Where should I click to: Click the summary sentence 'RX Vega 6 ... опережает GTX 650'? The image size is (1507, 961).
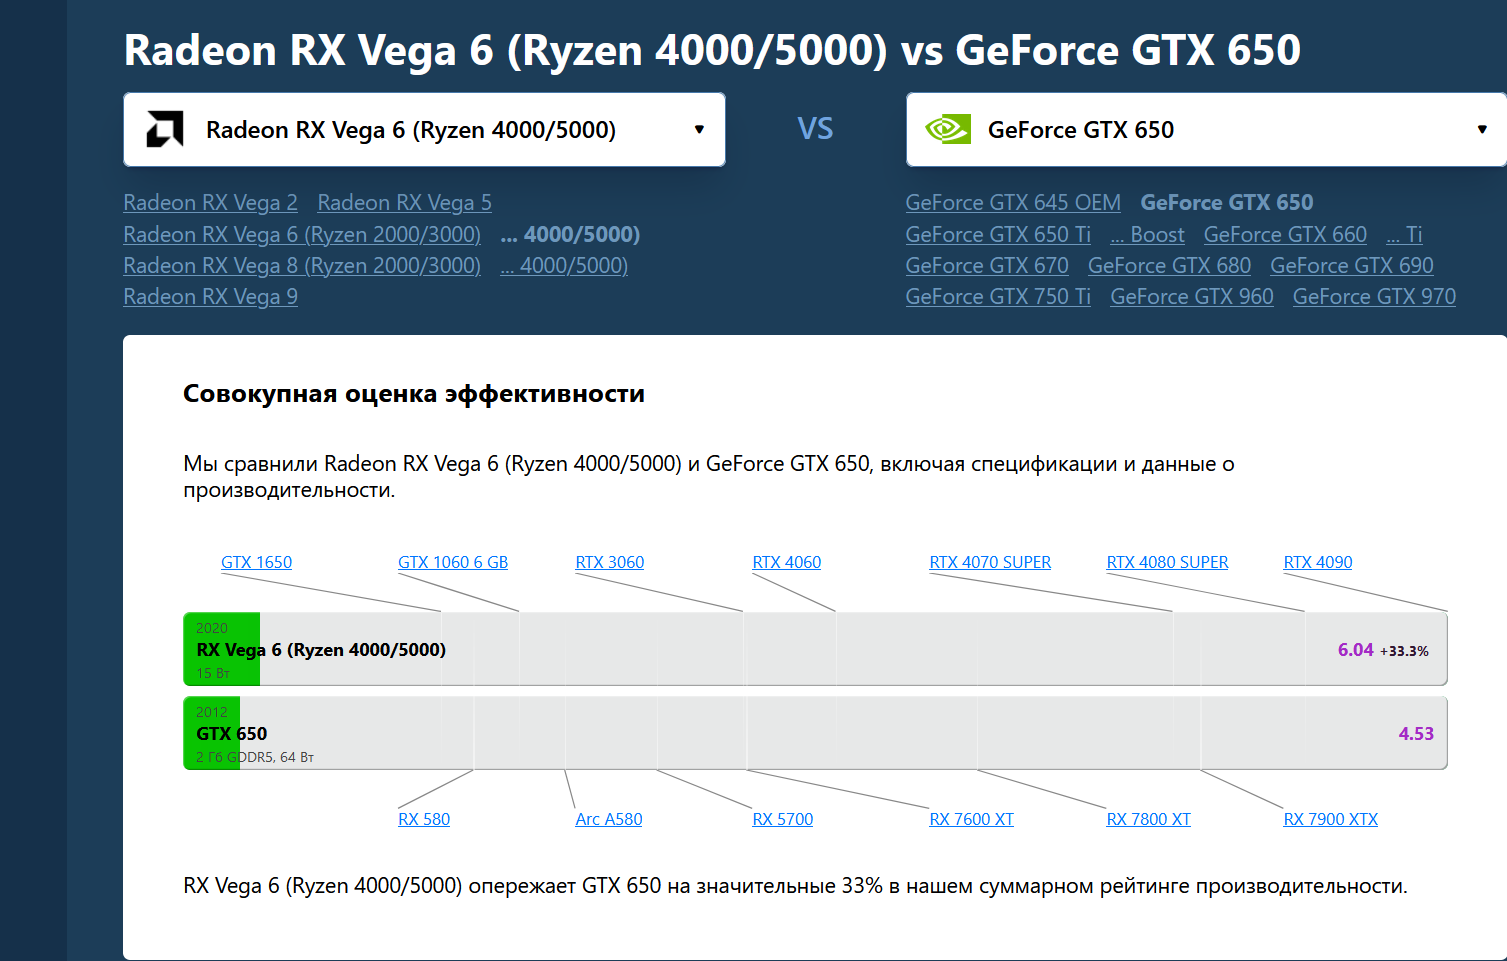[795, 886]
